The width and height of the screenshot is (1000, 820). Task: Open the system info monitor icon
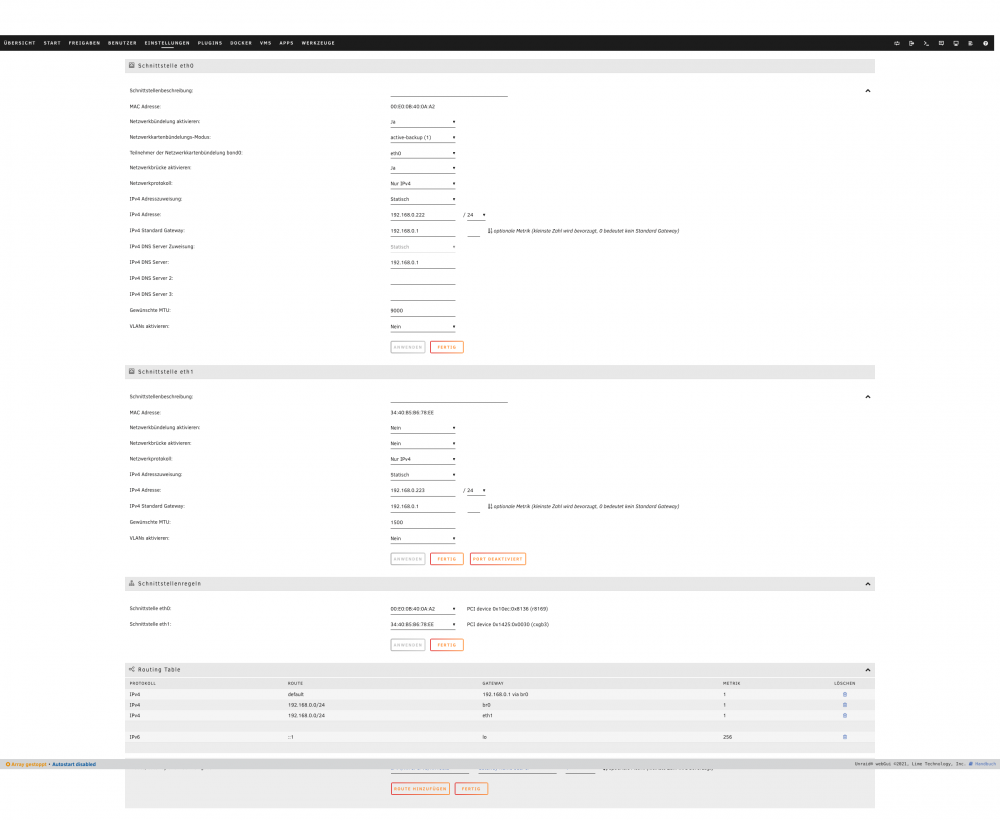tap(956, 43)
